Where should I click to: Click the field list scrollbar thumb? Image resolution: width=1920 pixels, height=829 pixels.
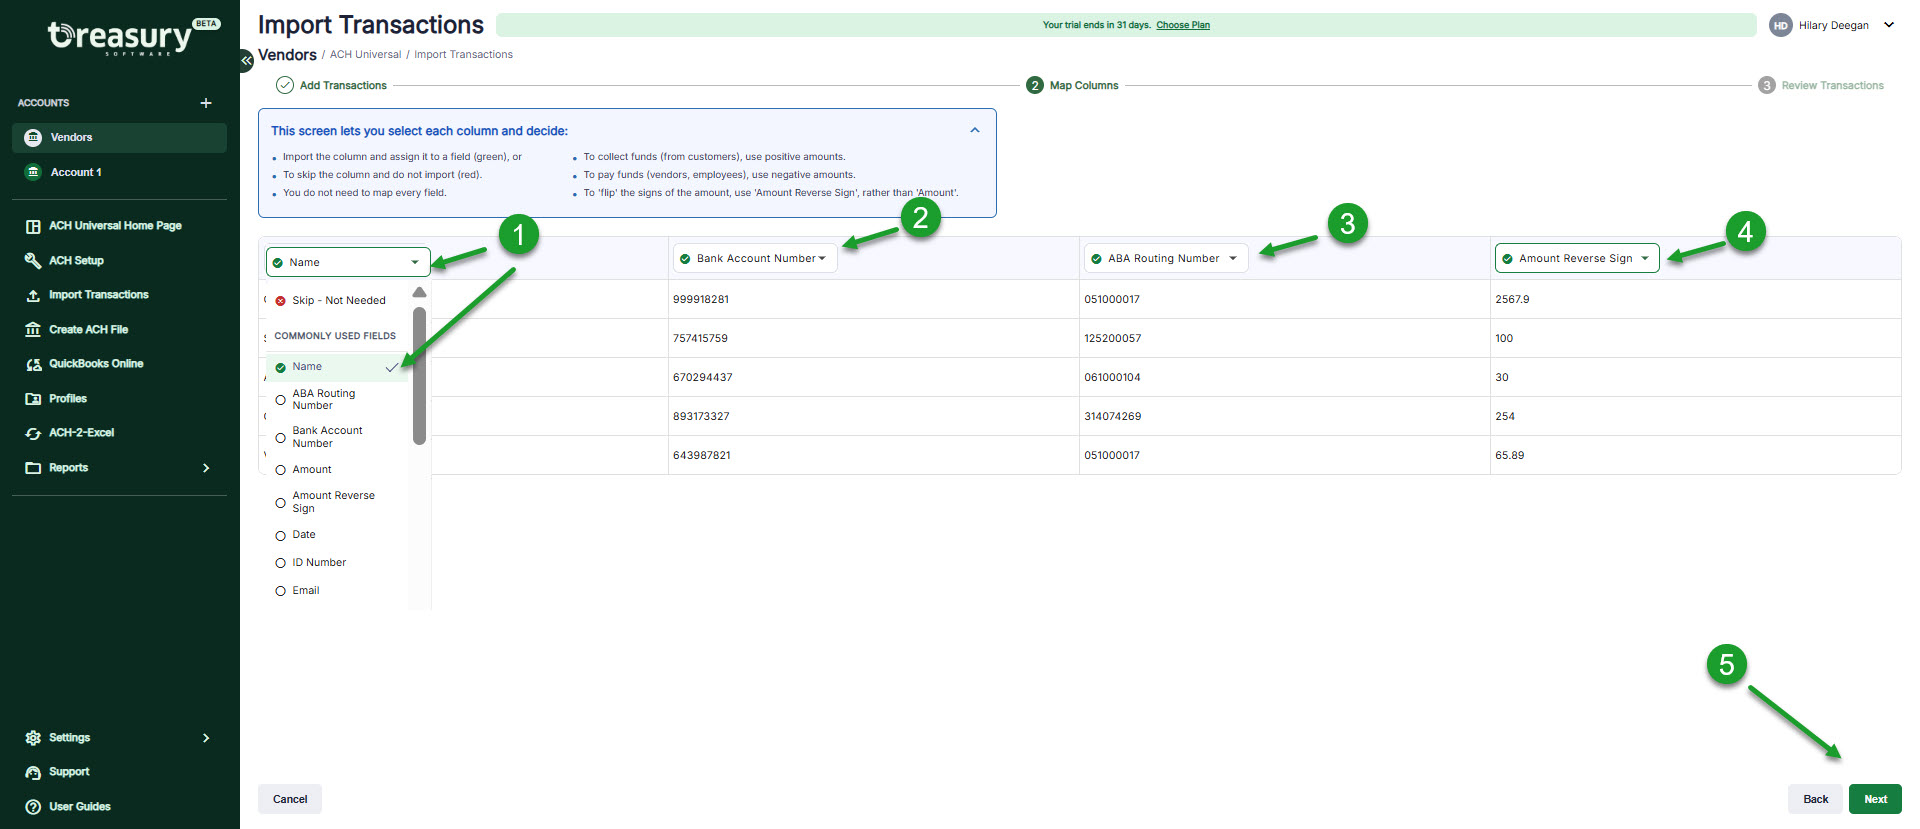click(420, 376)
